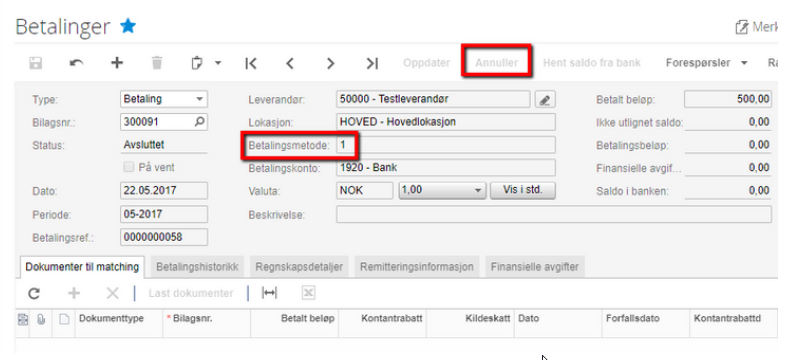Click the Beskrivelse text field
The width and height of the screenshot is (789, 360).
[x=554, y=214]
